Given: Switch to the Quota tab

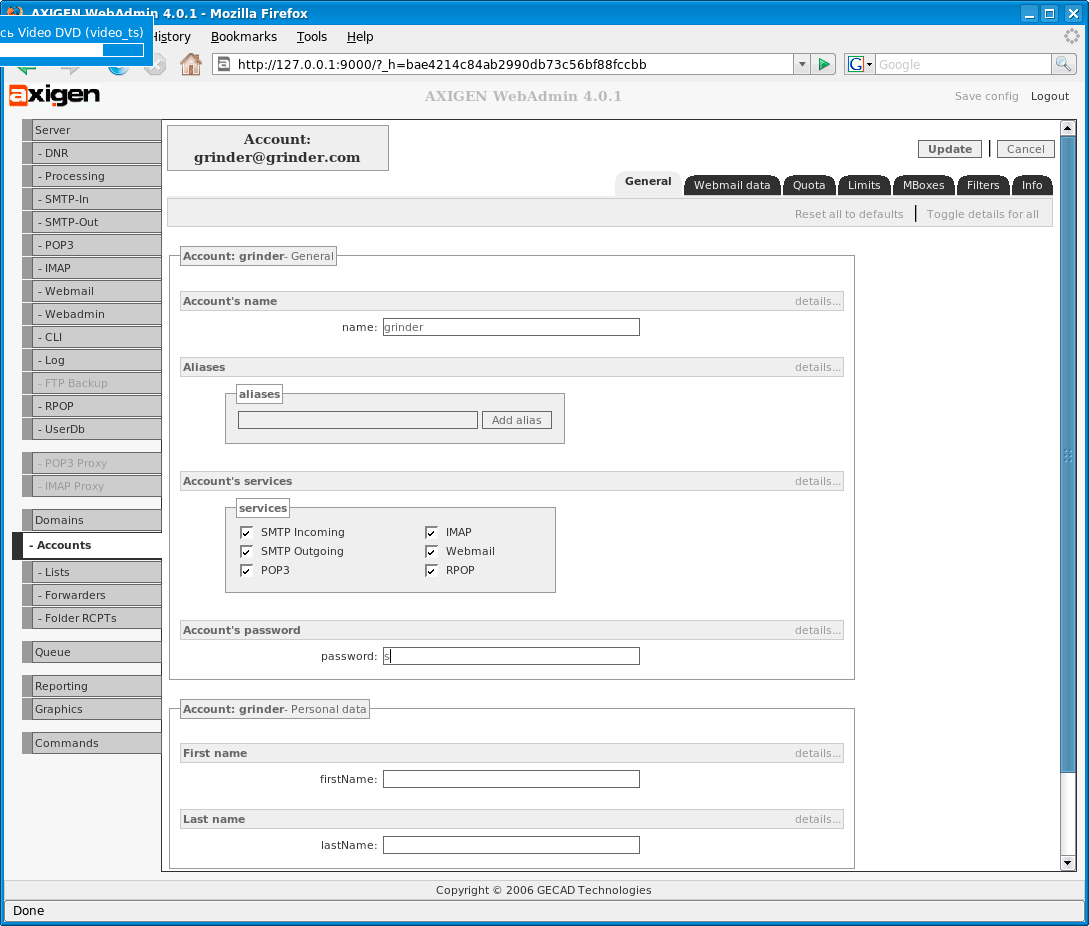Looking at the screenshot, I should (x=809, y=185).
